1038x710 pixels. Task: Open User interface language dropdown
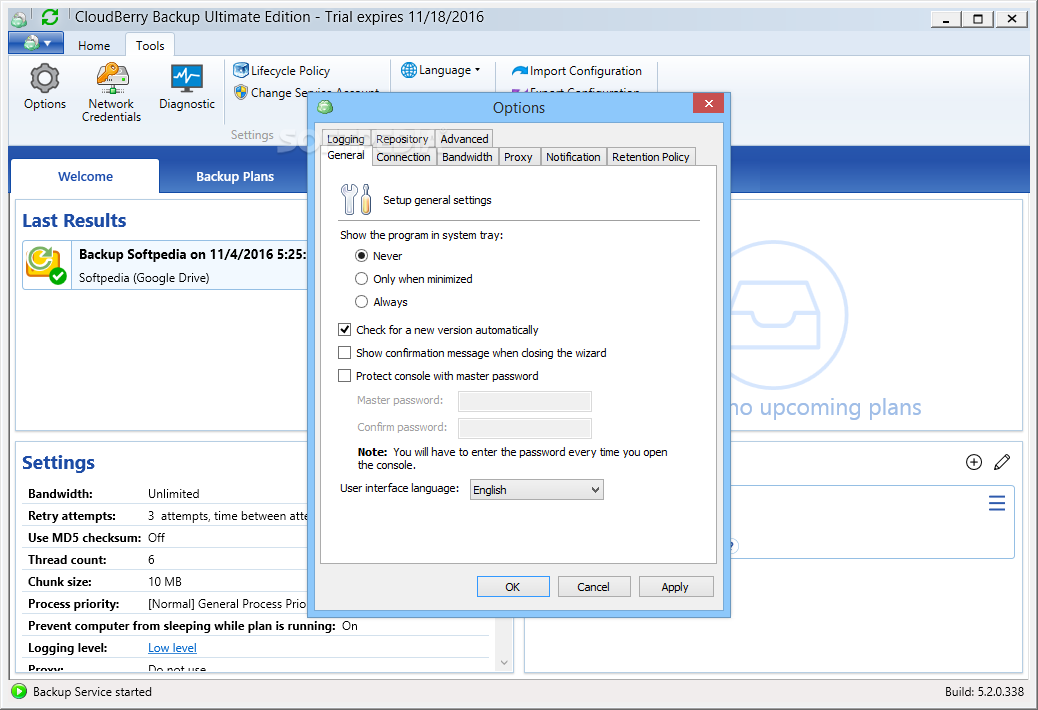tap(536, 490)
